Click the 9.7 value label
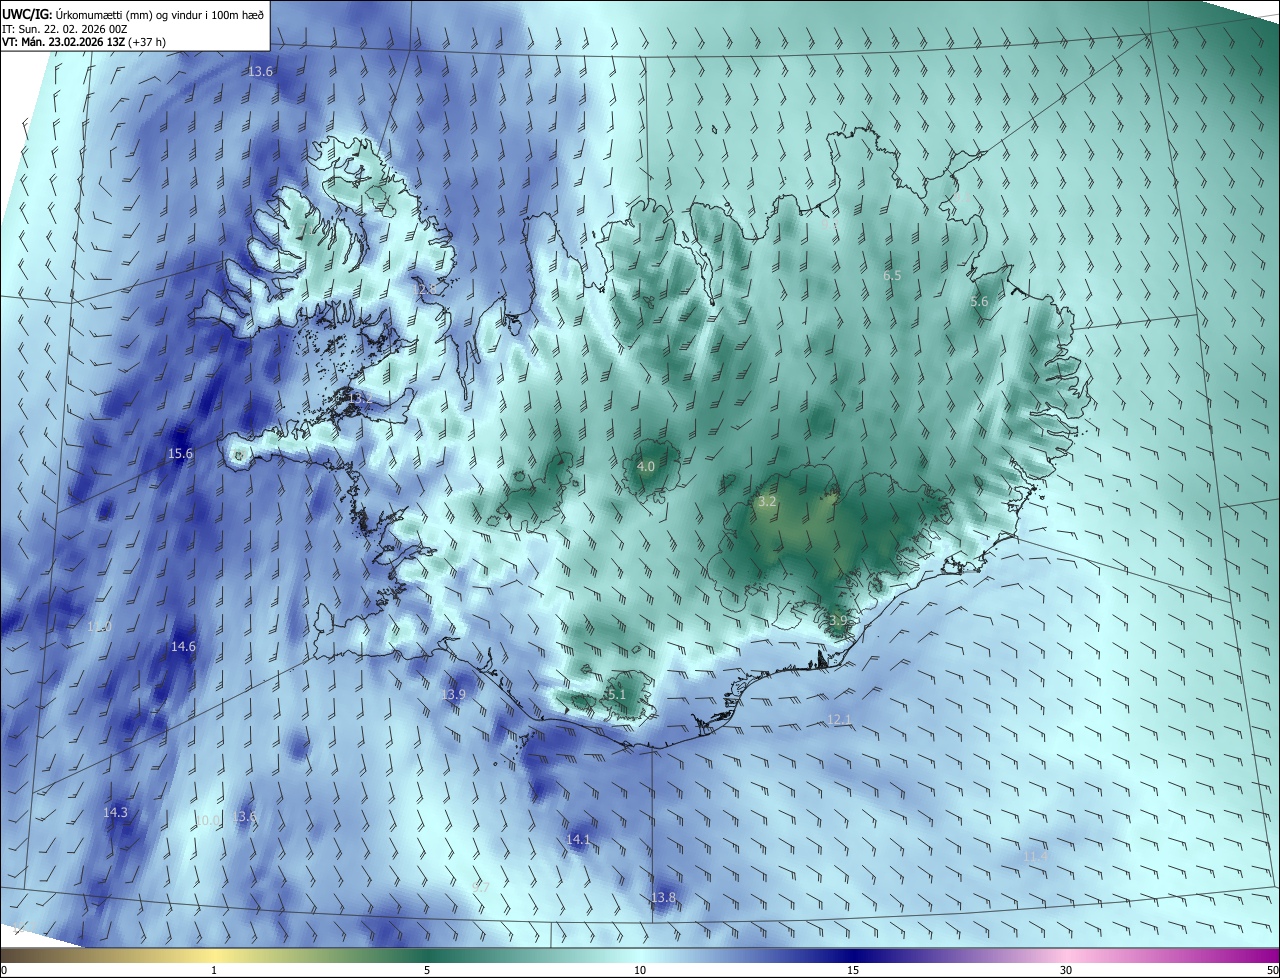The image size is (1280, 978). pyautogui.click(x=480, y=888)
